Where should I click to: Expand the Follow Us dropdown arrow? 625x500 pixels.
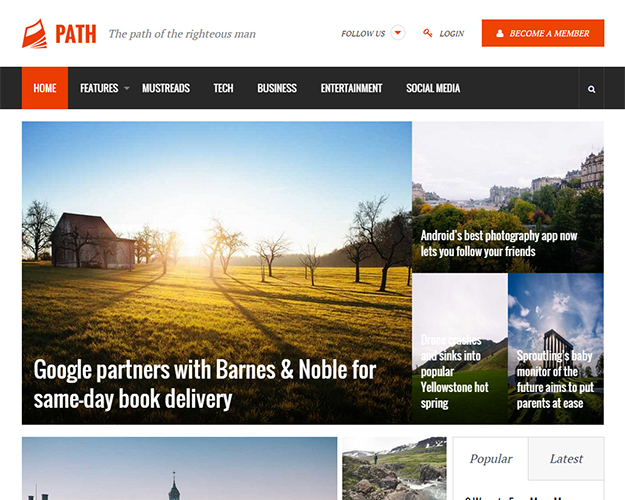pyautogui.click(x=398, y=33)
